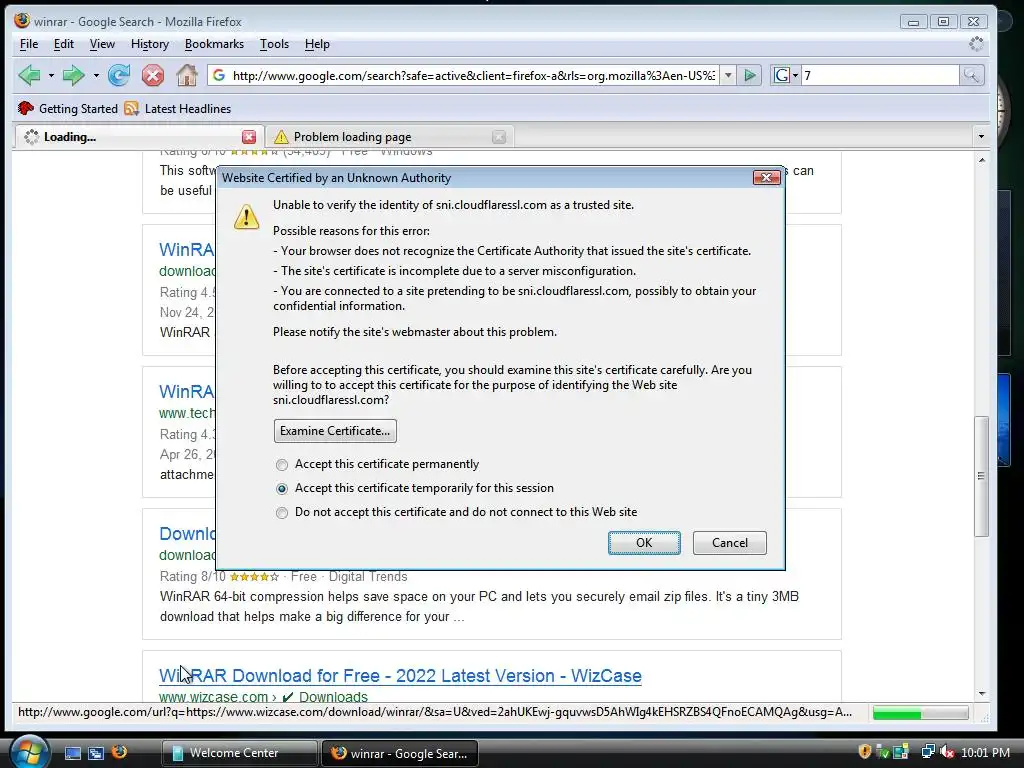Click Rating 8/10 Digital Trends result text

[283, 577]
